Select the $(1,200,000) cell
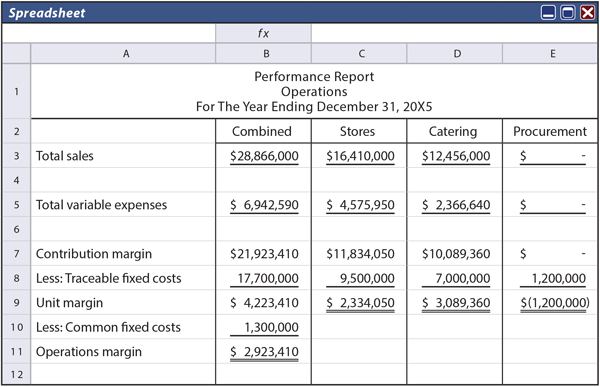 click(550, 303)
